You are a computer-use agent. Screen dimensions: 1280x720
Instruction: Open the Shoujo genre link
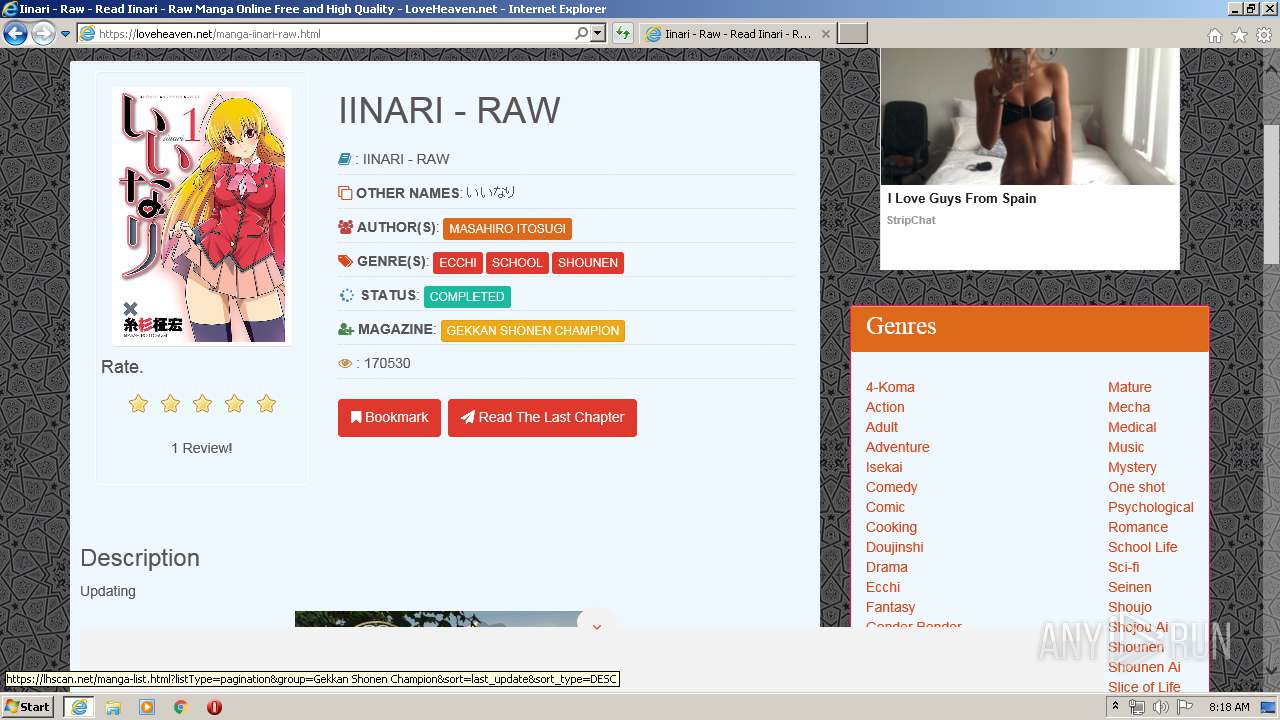1130,607
